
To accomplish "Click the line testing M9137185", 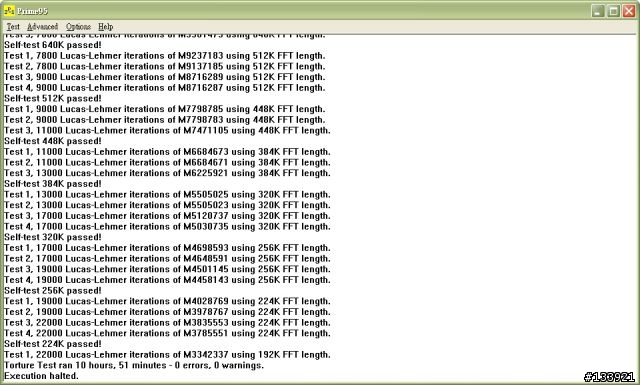I will coord(164,66).
